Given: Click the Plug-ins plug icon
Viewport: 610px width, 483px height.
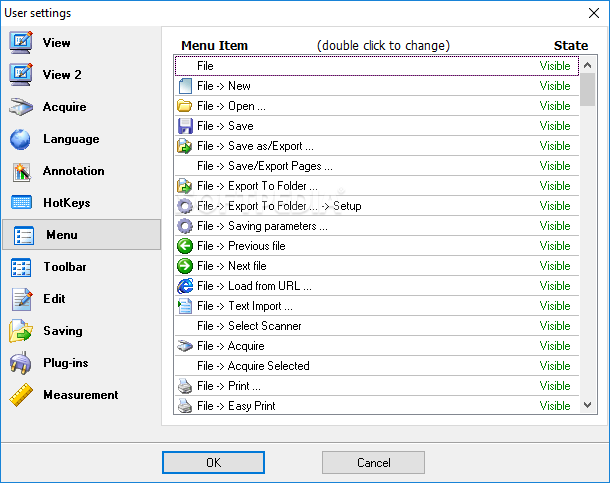Looking at the screenshot, I should coord(21,363).
